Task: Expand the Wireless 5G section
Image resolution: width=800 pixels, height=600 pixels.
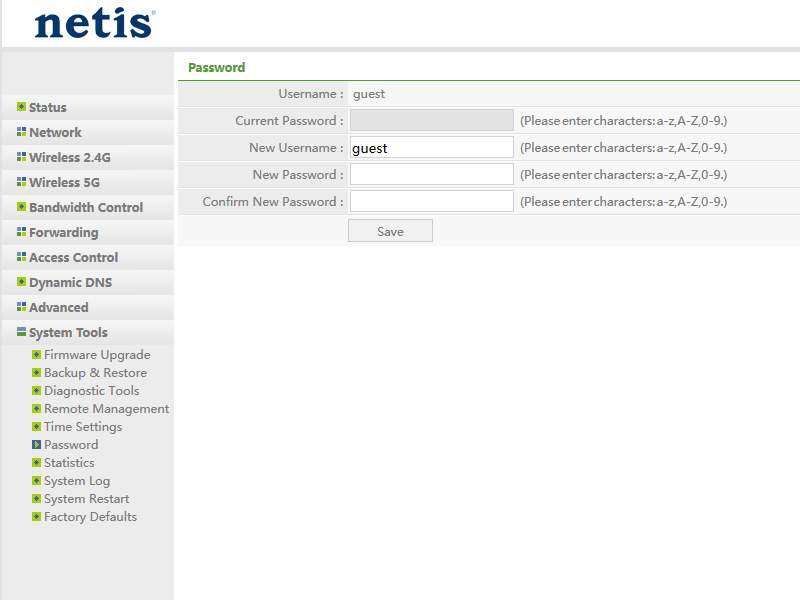Action: click(64, 182)
